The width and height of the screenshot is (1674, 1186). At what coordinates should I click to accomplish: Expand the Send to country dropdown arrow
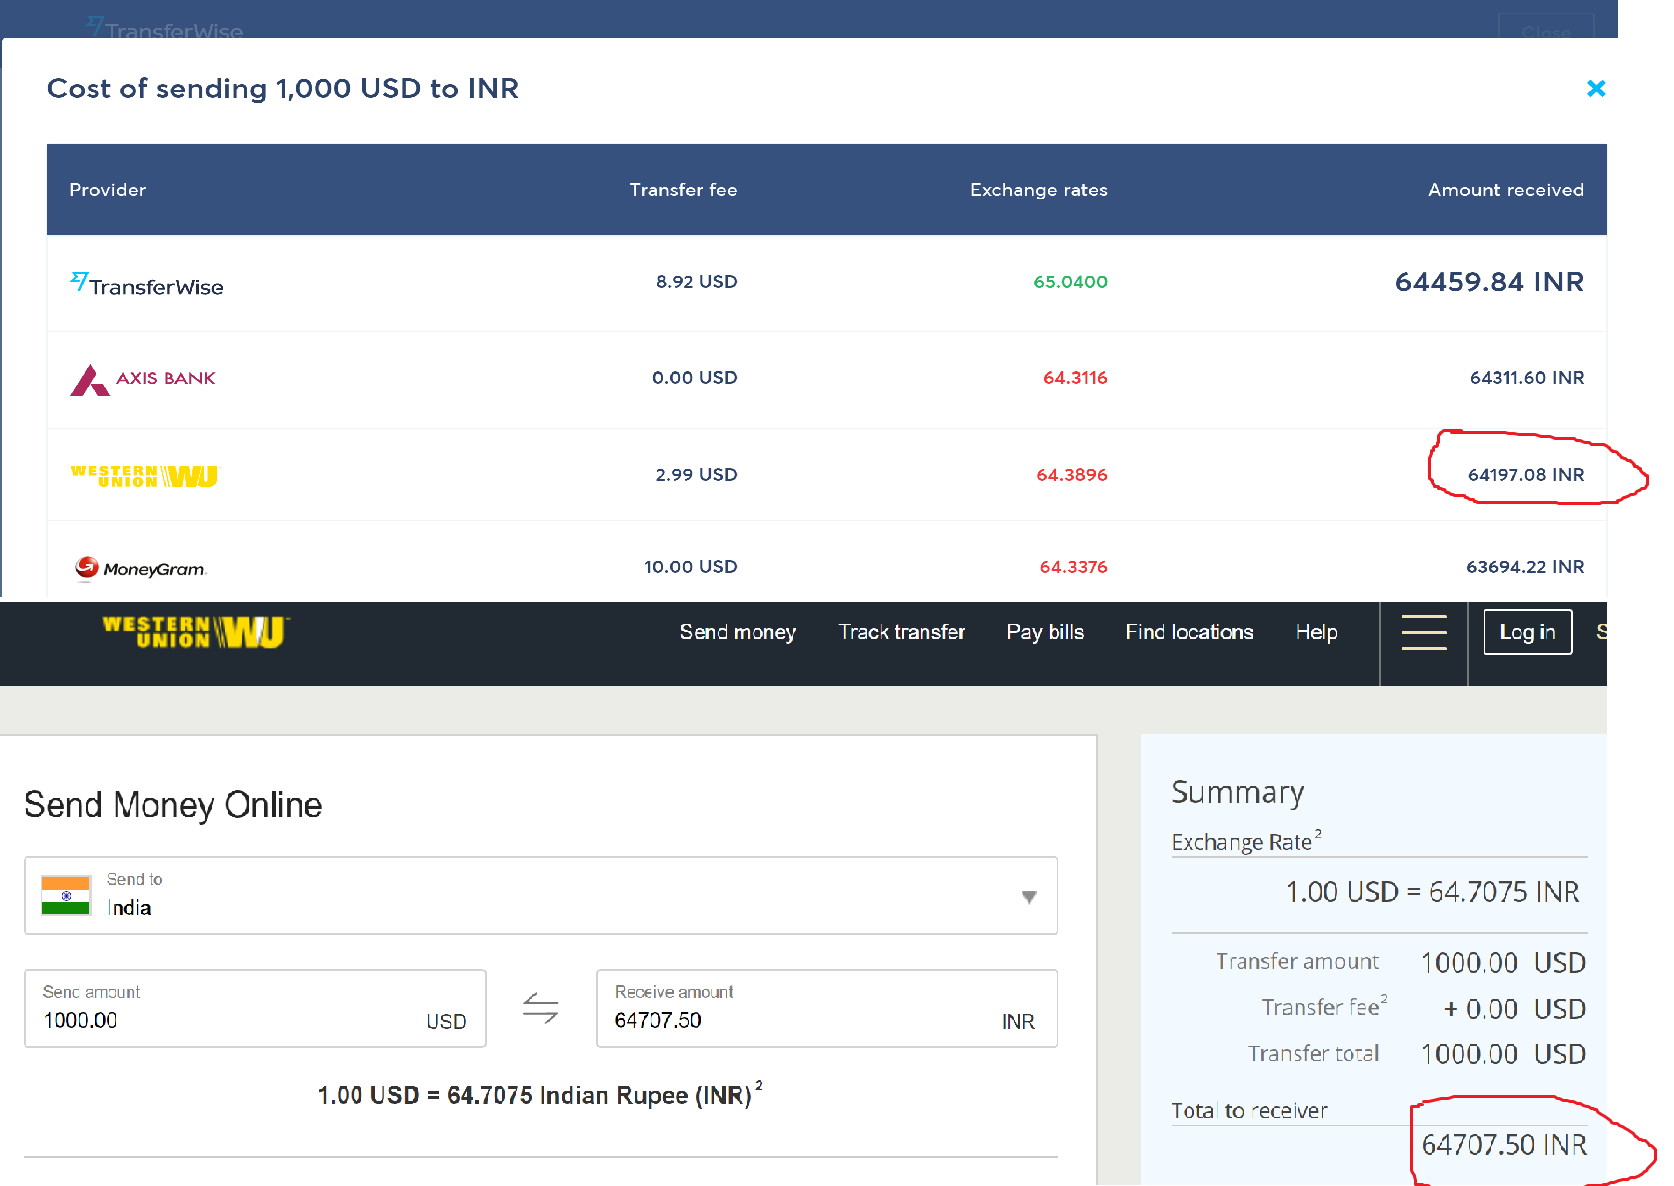coord(1029,897)
